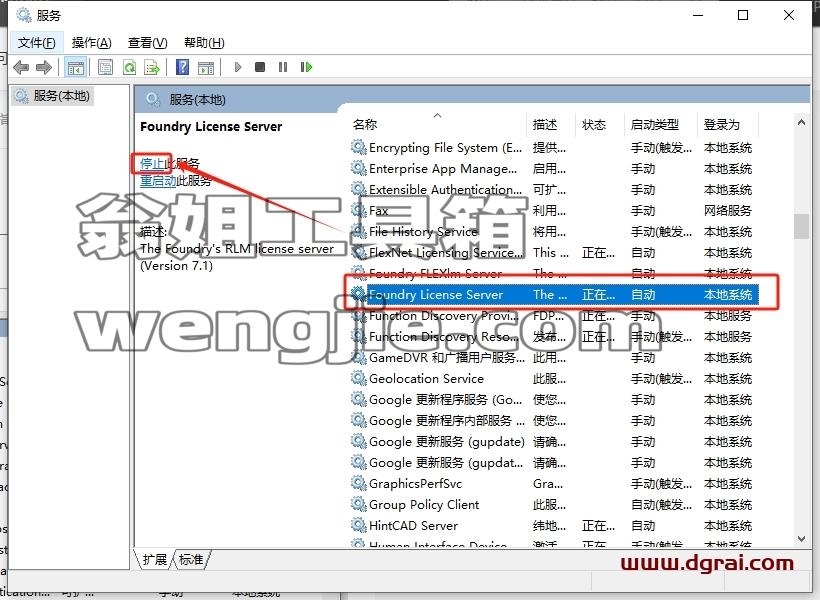This screenshot has width=820, height=600.
Task: Click the stop service square icon
Action: [260, 67]
